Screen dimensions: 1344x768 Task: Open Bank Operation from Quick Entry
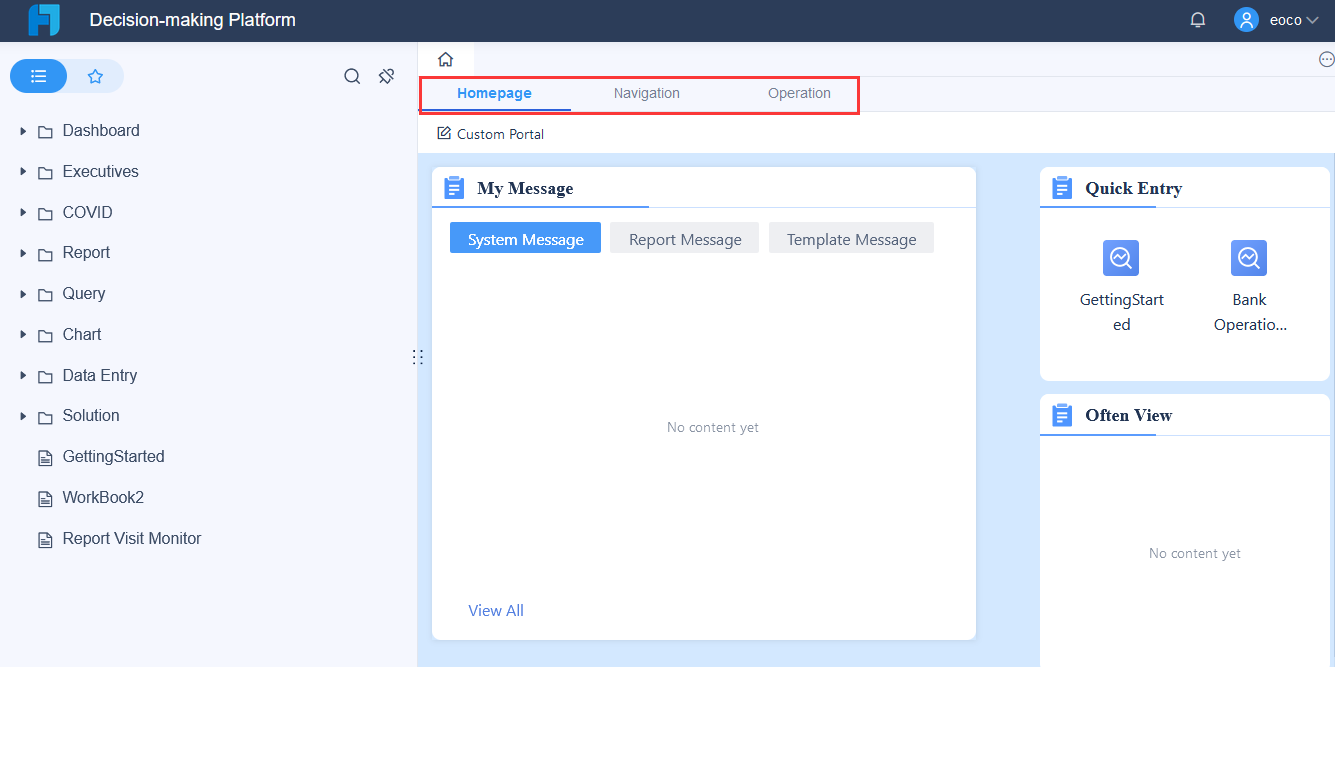coord(1249,258)
